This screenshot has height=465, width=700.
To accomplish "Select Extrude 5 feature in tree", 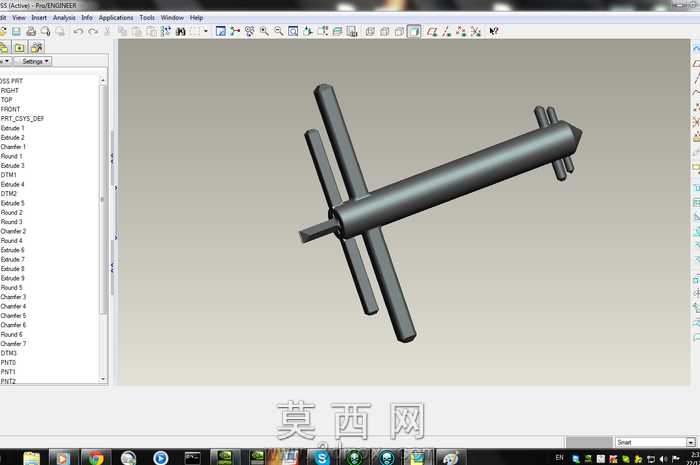I will 12,203.
